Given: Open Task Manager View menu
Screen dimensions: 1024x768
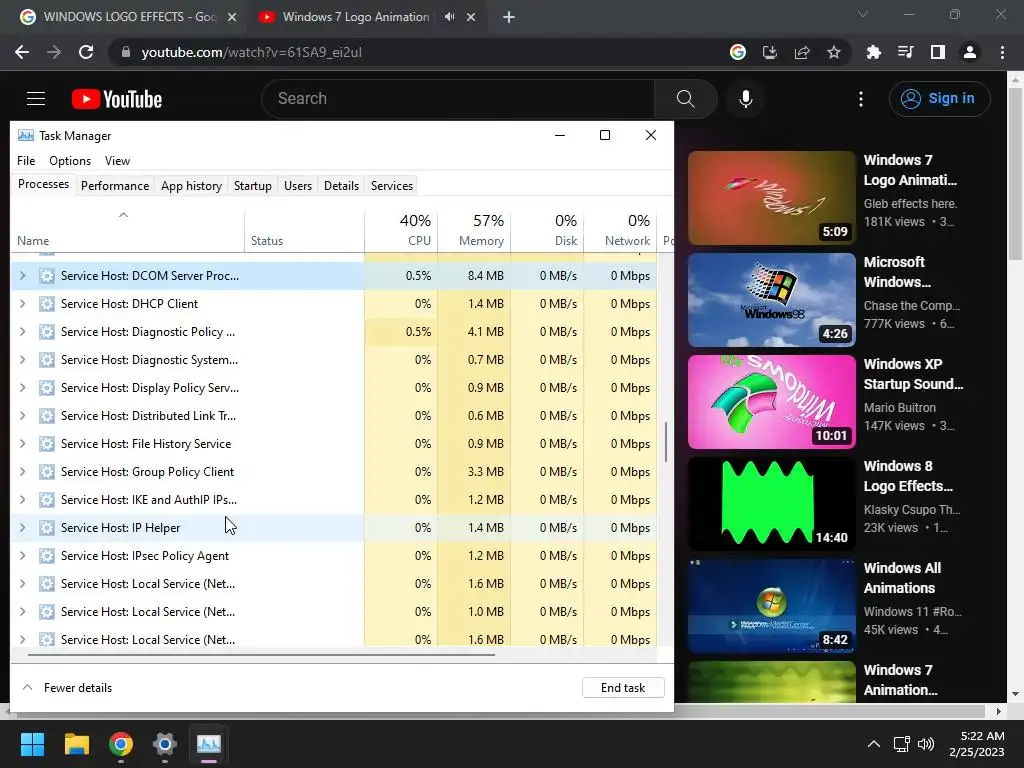Looking at the screenshot, I should [118, 161].
